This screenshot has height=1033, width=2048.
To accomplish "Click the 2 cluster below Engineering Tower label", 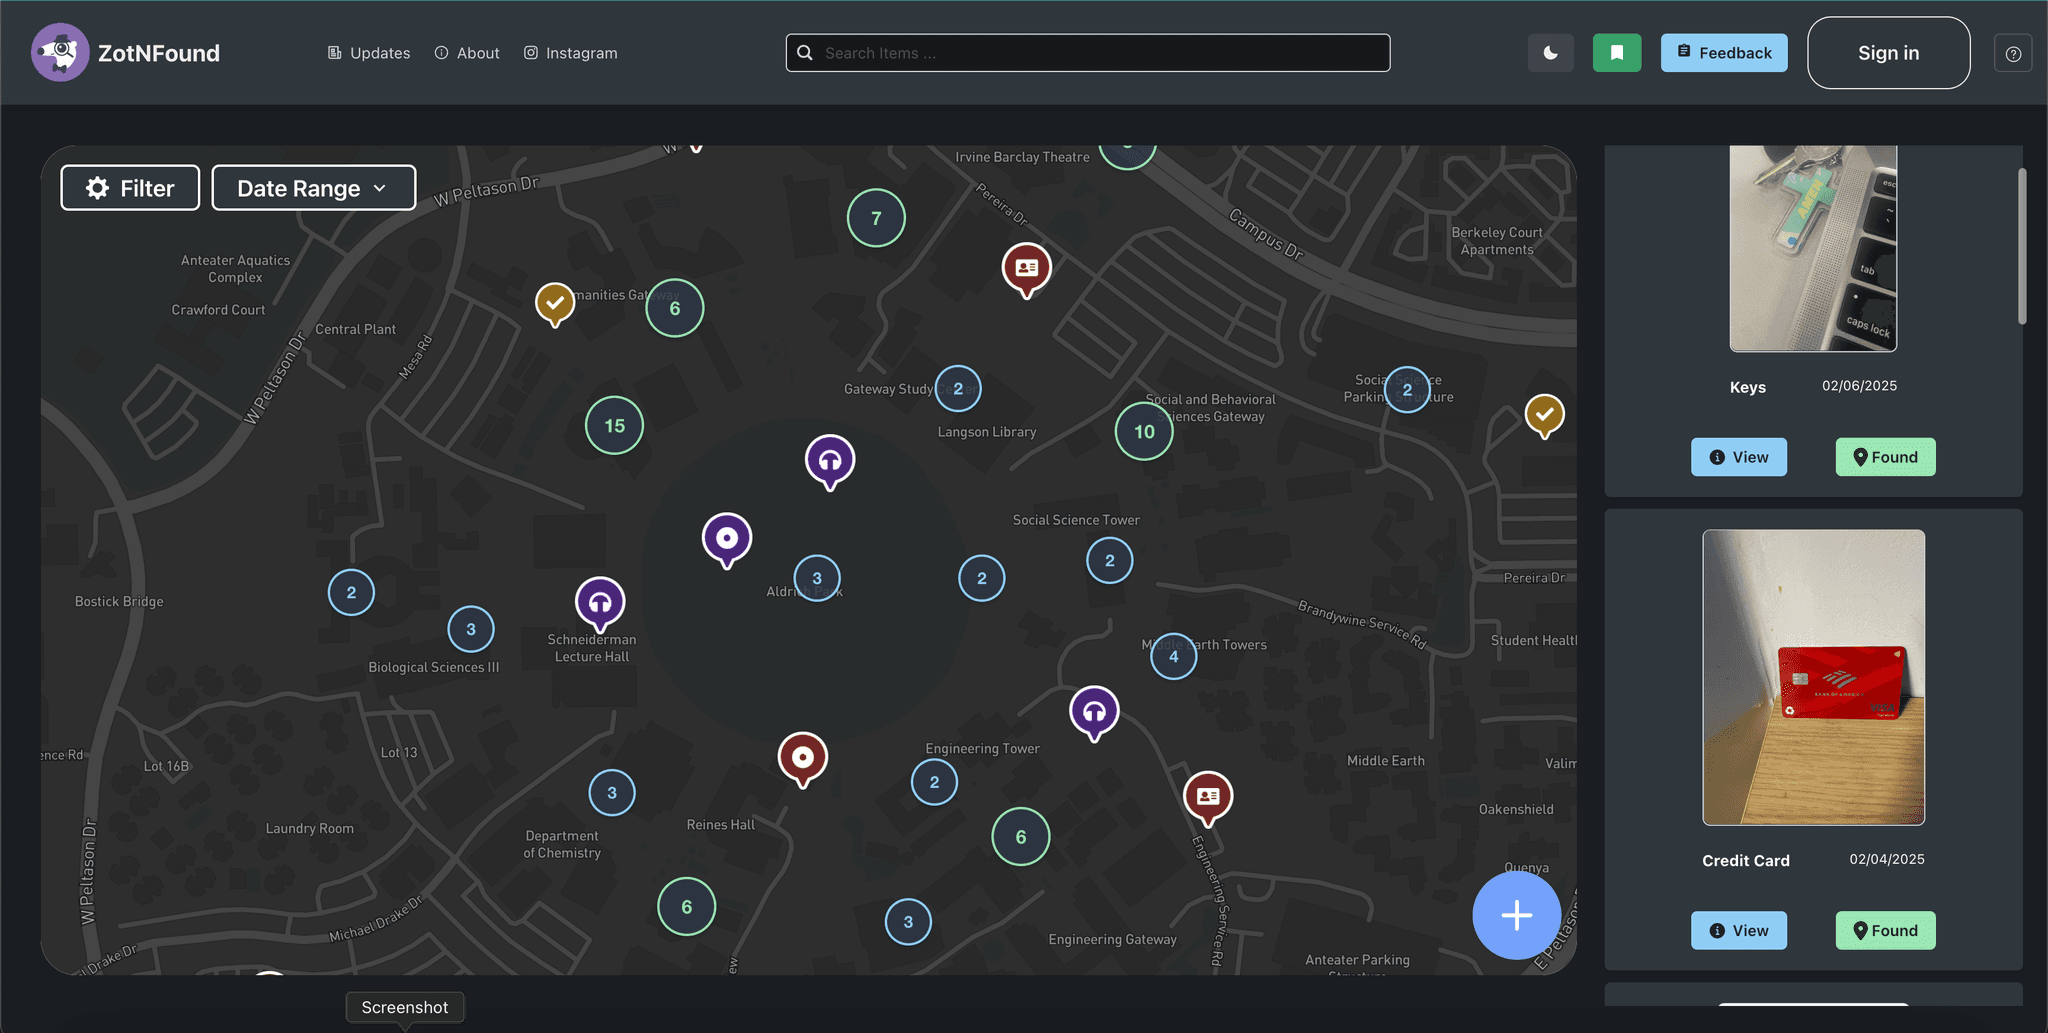I will 934,782.
